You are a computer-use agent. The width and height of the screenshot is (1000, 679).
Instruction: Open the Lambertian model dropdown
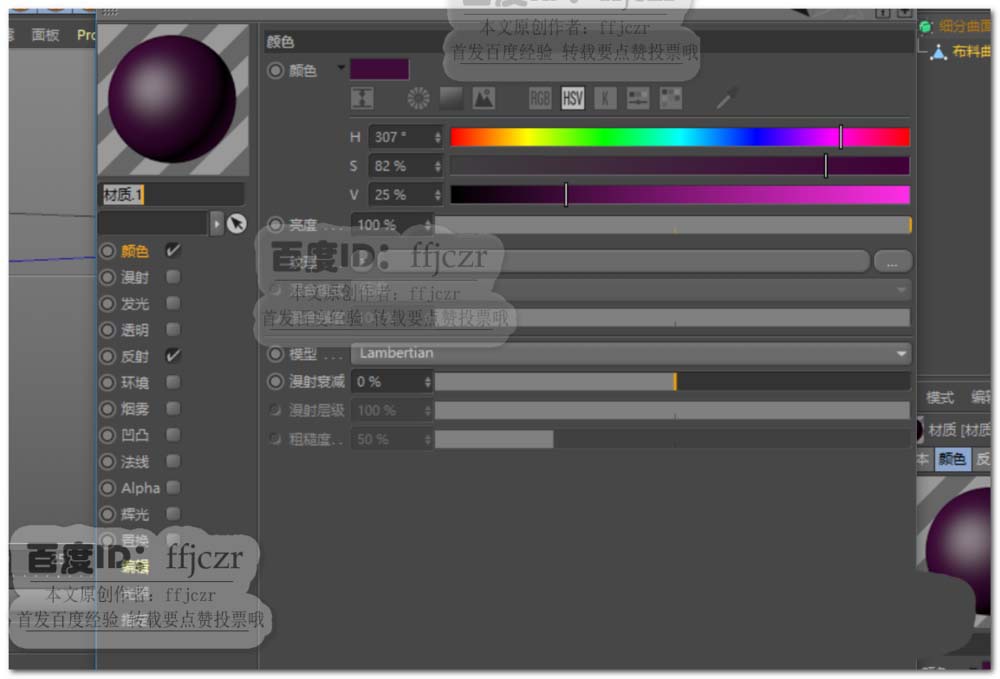point(630,353)
